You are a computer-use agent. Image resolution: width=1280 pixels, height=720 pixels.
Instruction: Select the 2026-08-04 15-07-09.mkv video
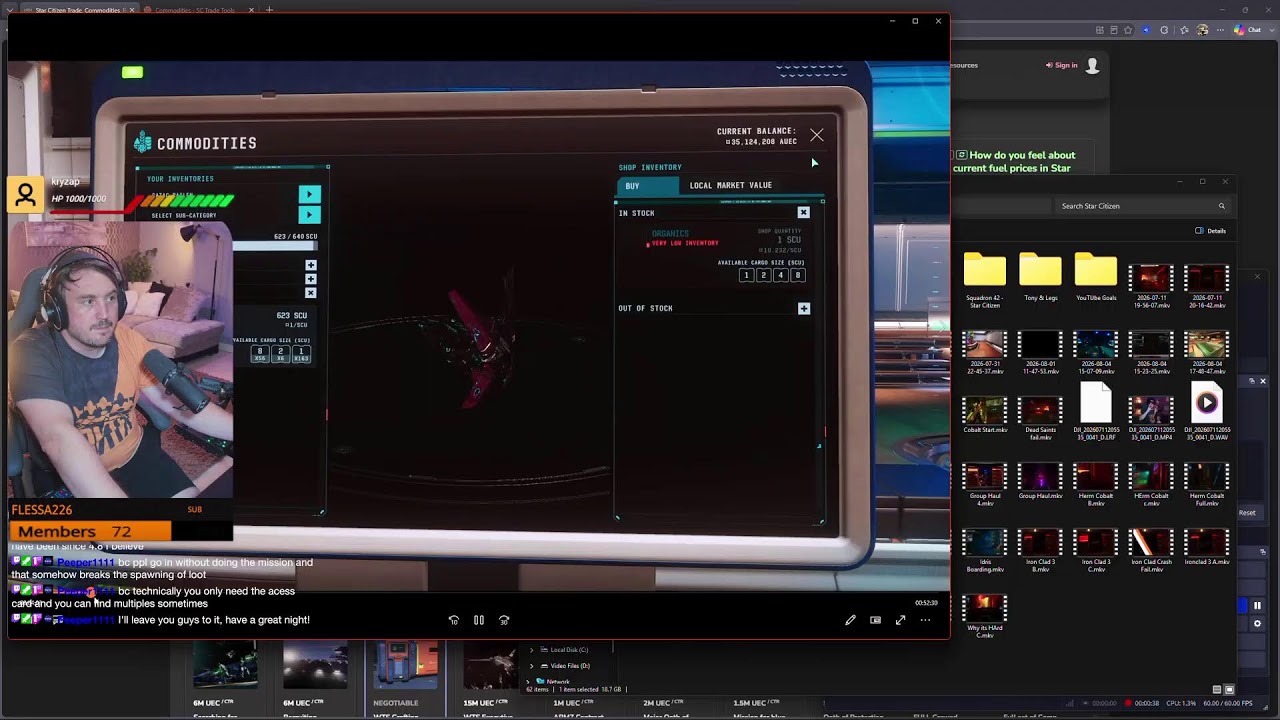(x=1096, y=353)
